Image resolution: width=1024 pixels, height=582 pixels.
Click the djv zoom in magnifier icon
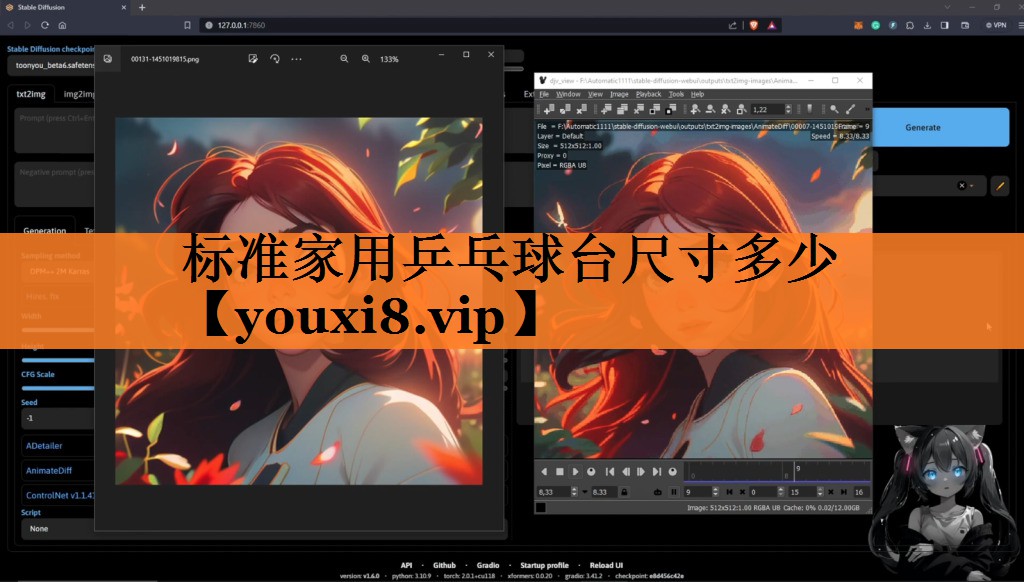click(696, 109)
